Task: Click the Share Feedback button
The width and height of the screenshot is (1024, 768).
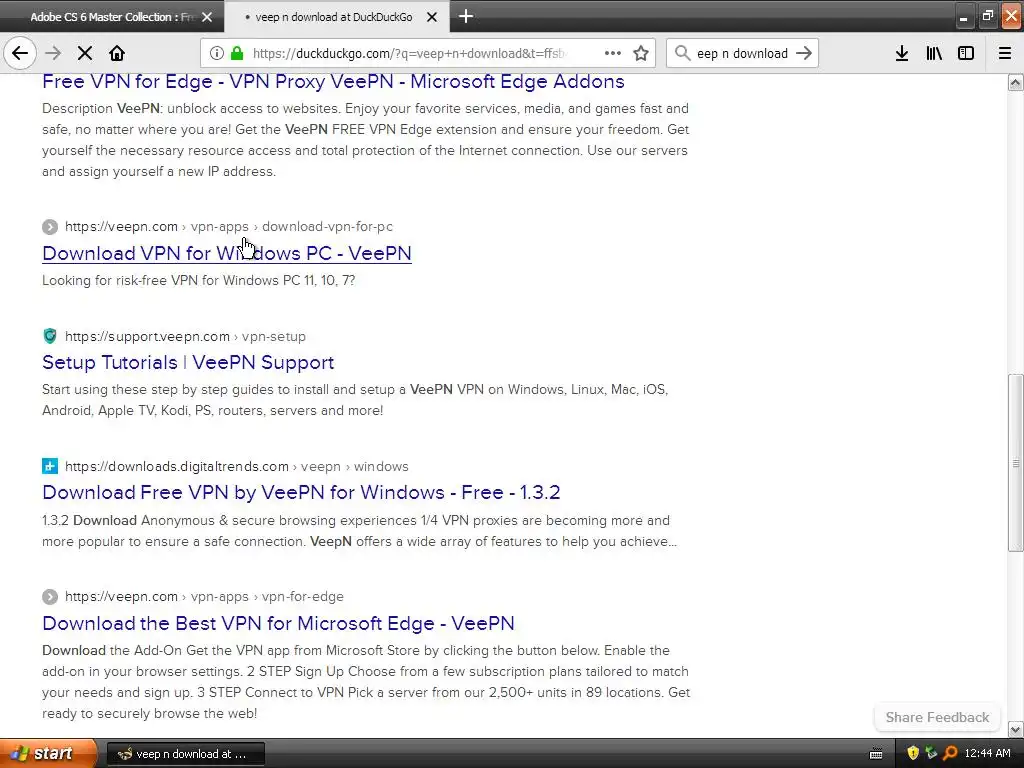Action: point(937,717)
